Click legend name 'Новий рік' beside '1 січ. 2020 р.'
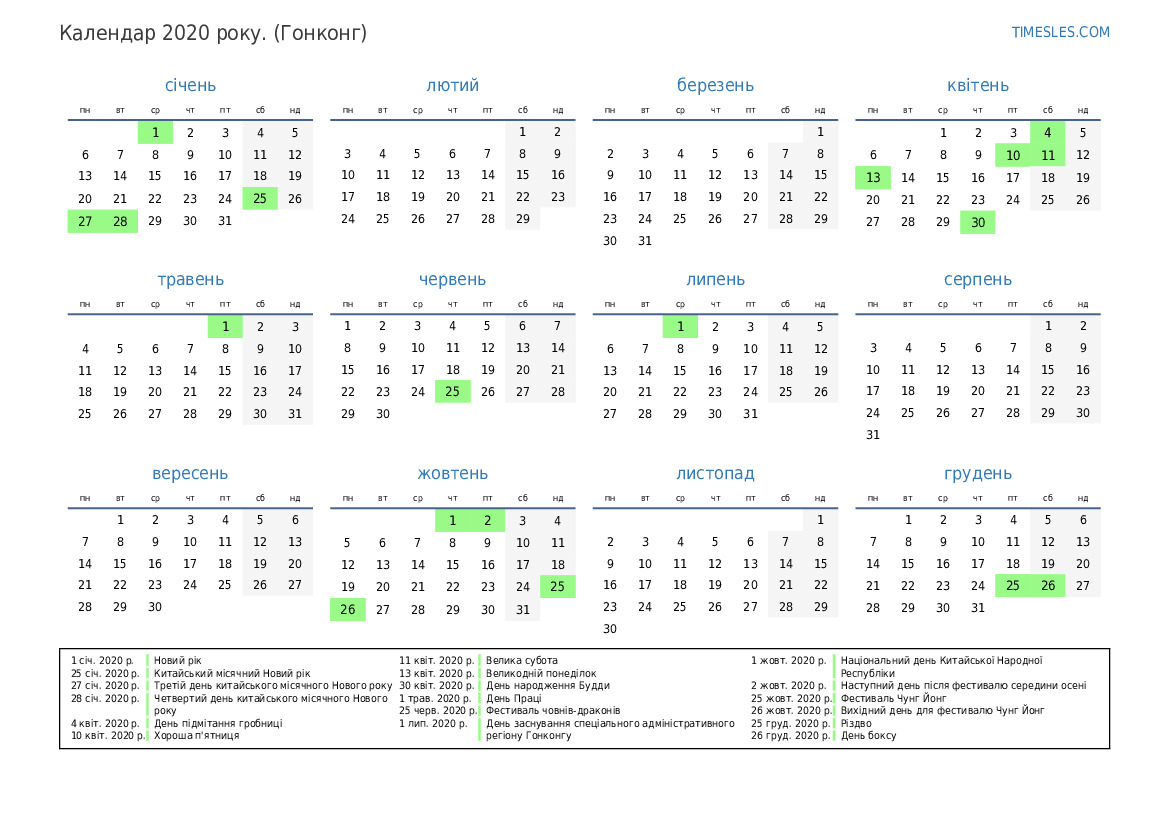 177,661
